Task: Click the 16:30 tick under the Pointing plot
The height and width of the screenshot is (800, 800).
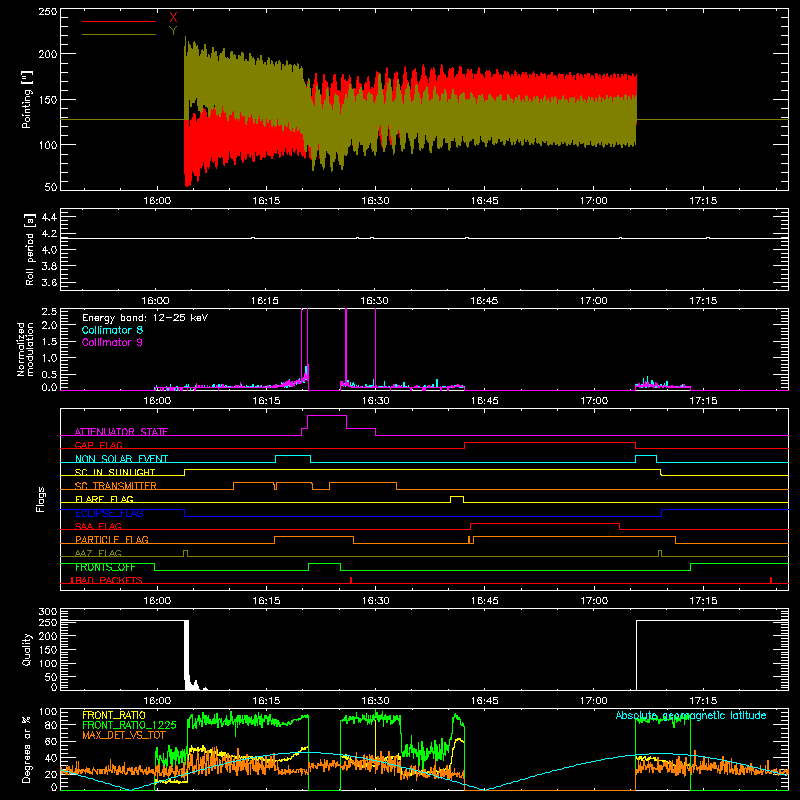Action: (376, 201)
